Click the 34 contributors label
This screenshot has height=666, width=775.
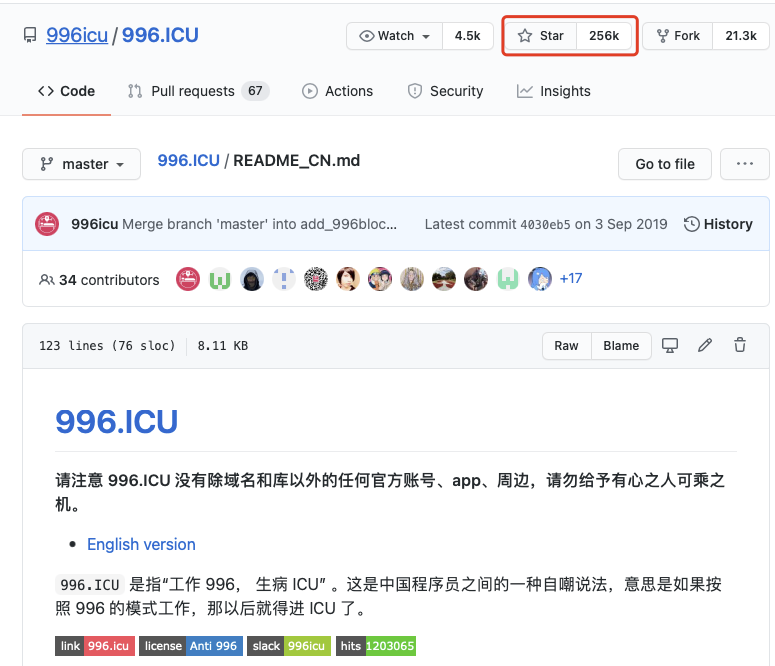pyautogui.click(x=99, y=280)
